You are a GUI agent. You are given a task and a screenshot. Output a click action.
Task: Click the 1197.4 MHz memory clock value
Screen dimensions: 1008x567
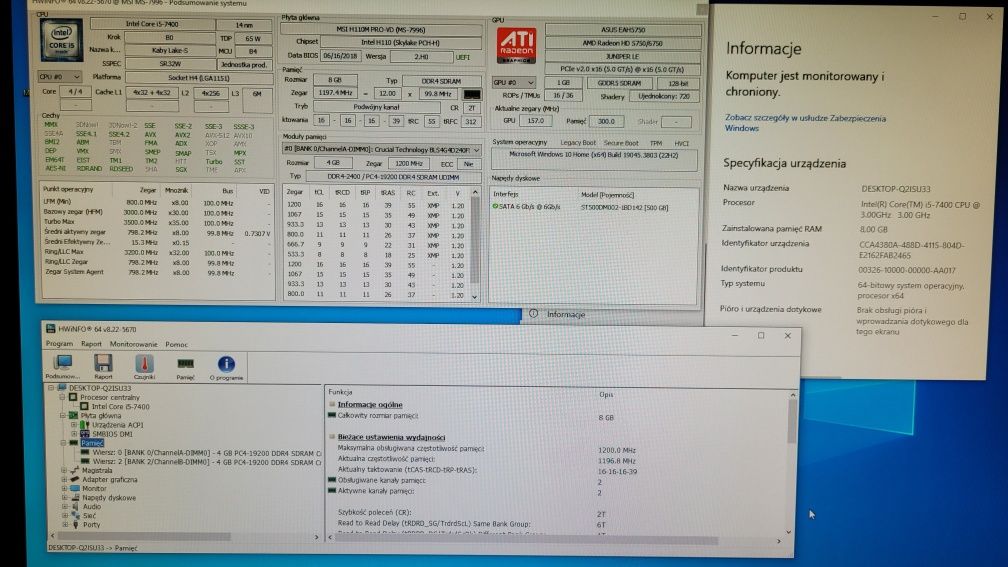click(335, 93)
